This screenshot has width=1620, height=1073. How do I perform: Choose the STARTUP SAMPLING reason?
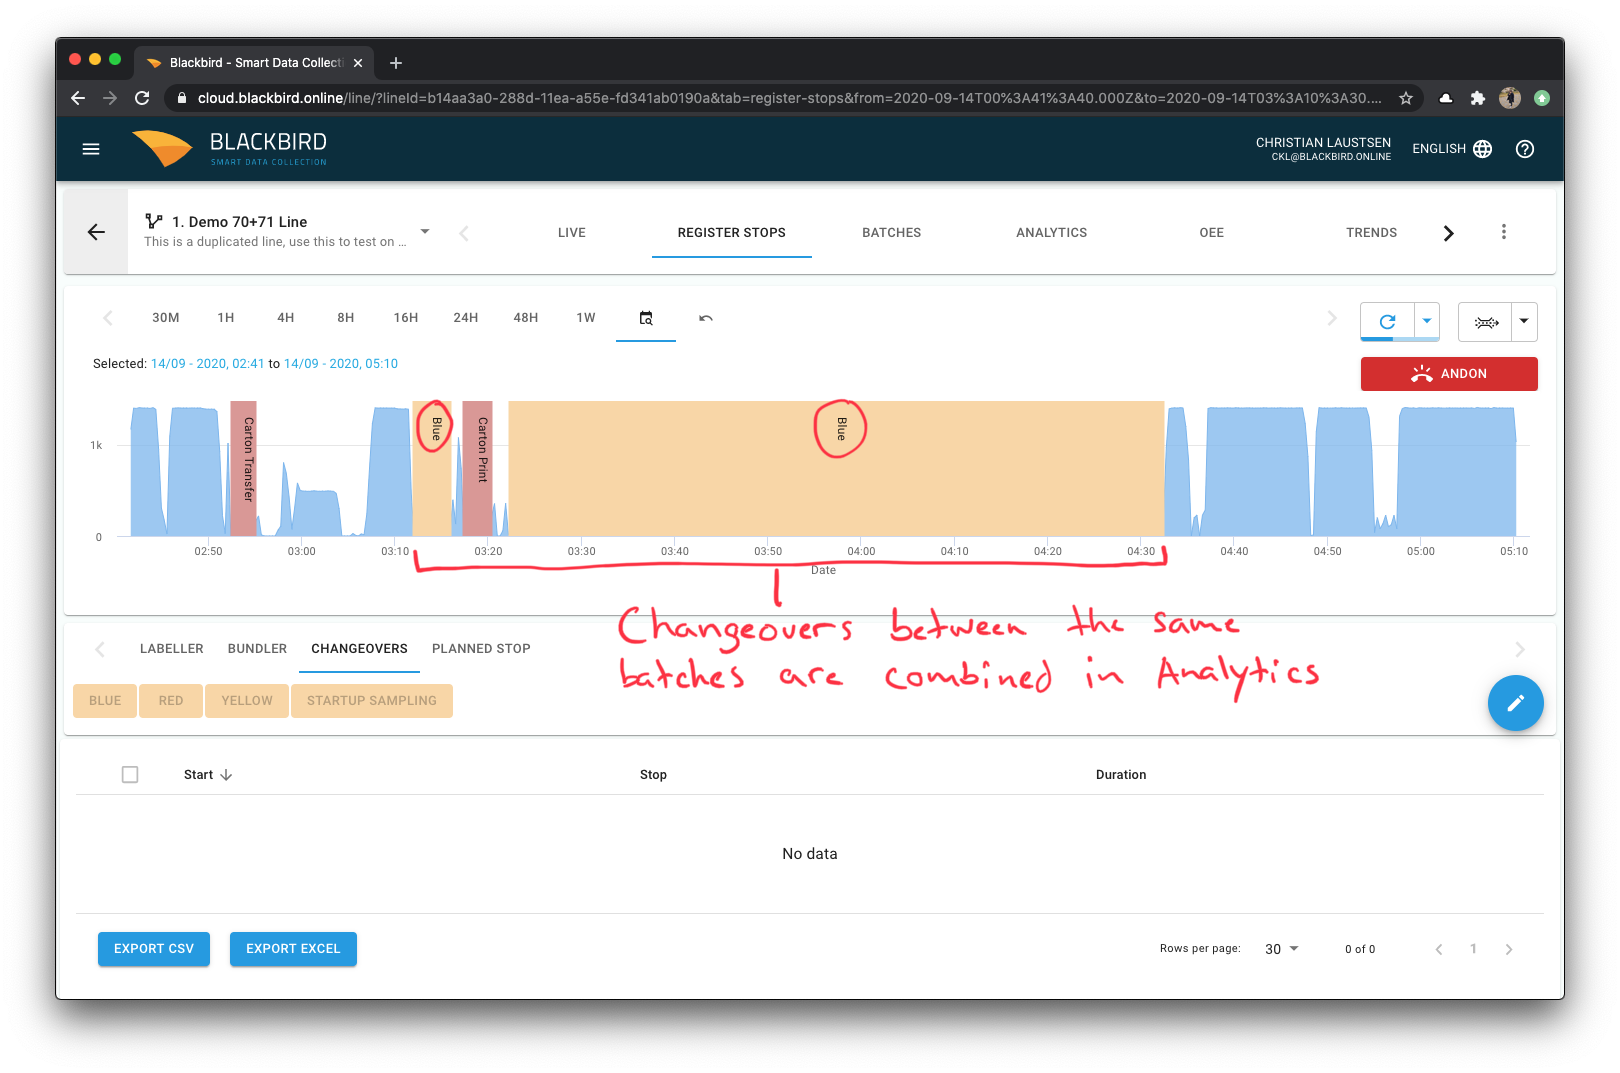(x=372, y=701)
